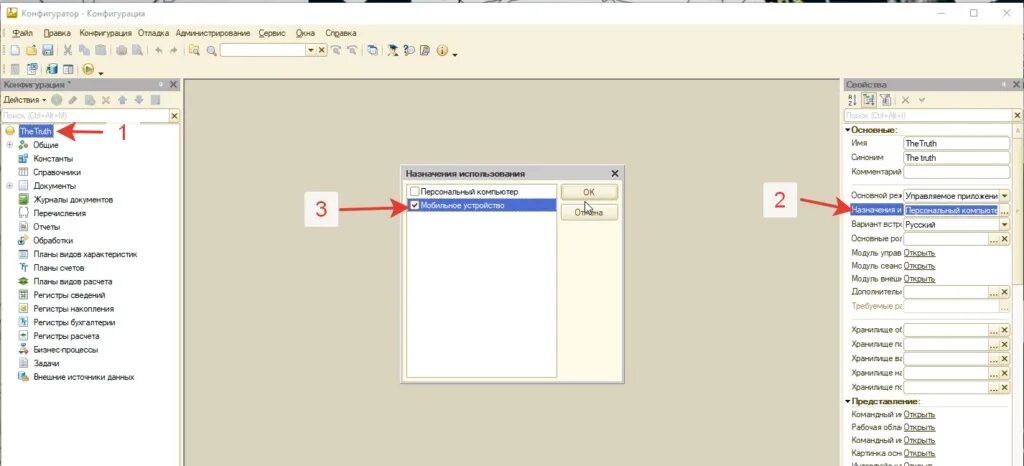Screen dimensions: 1024x466
Task: Uncheck the Мобильное устройство checkbox
Action: tap(414, 206)
